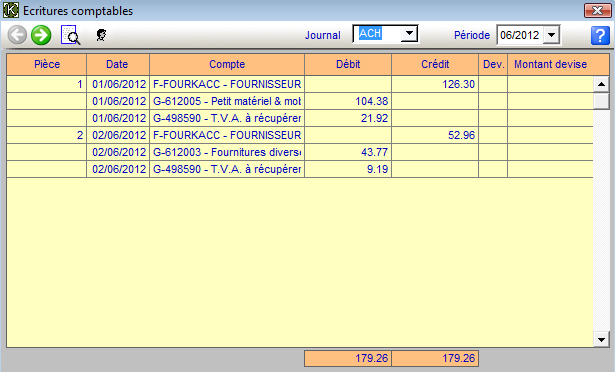This screenshot has height=372, width=615.
Task: Click the Débit column header
Action: 348,64
